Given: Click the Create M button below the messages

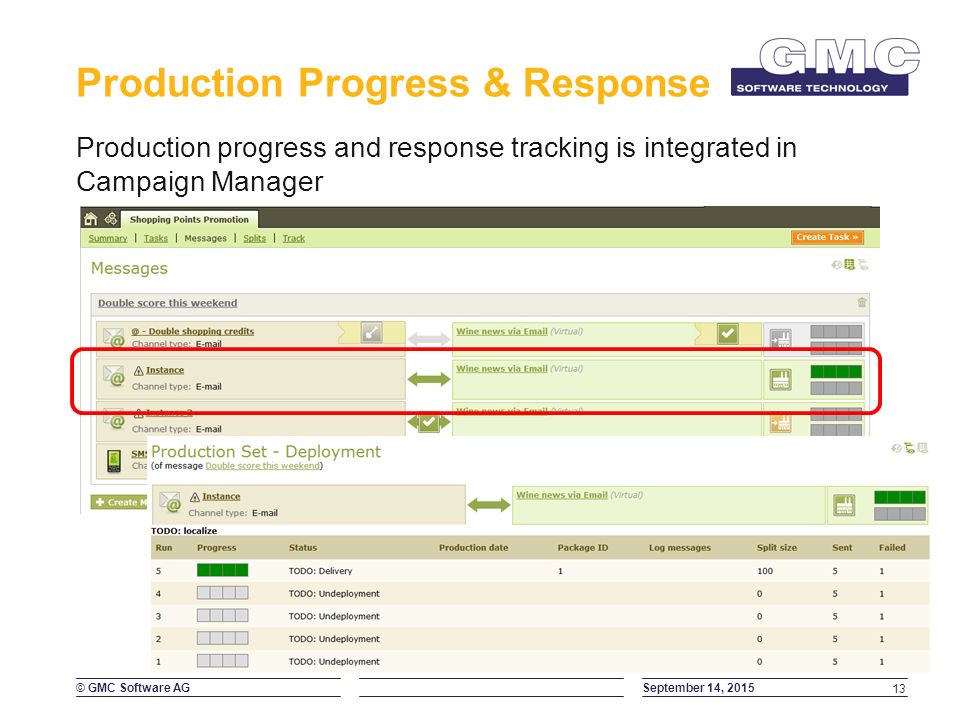Looking at the screenshot, I should [119, 502].
